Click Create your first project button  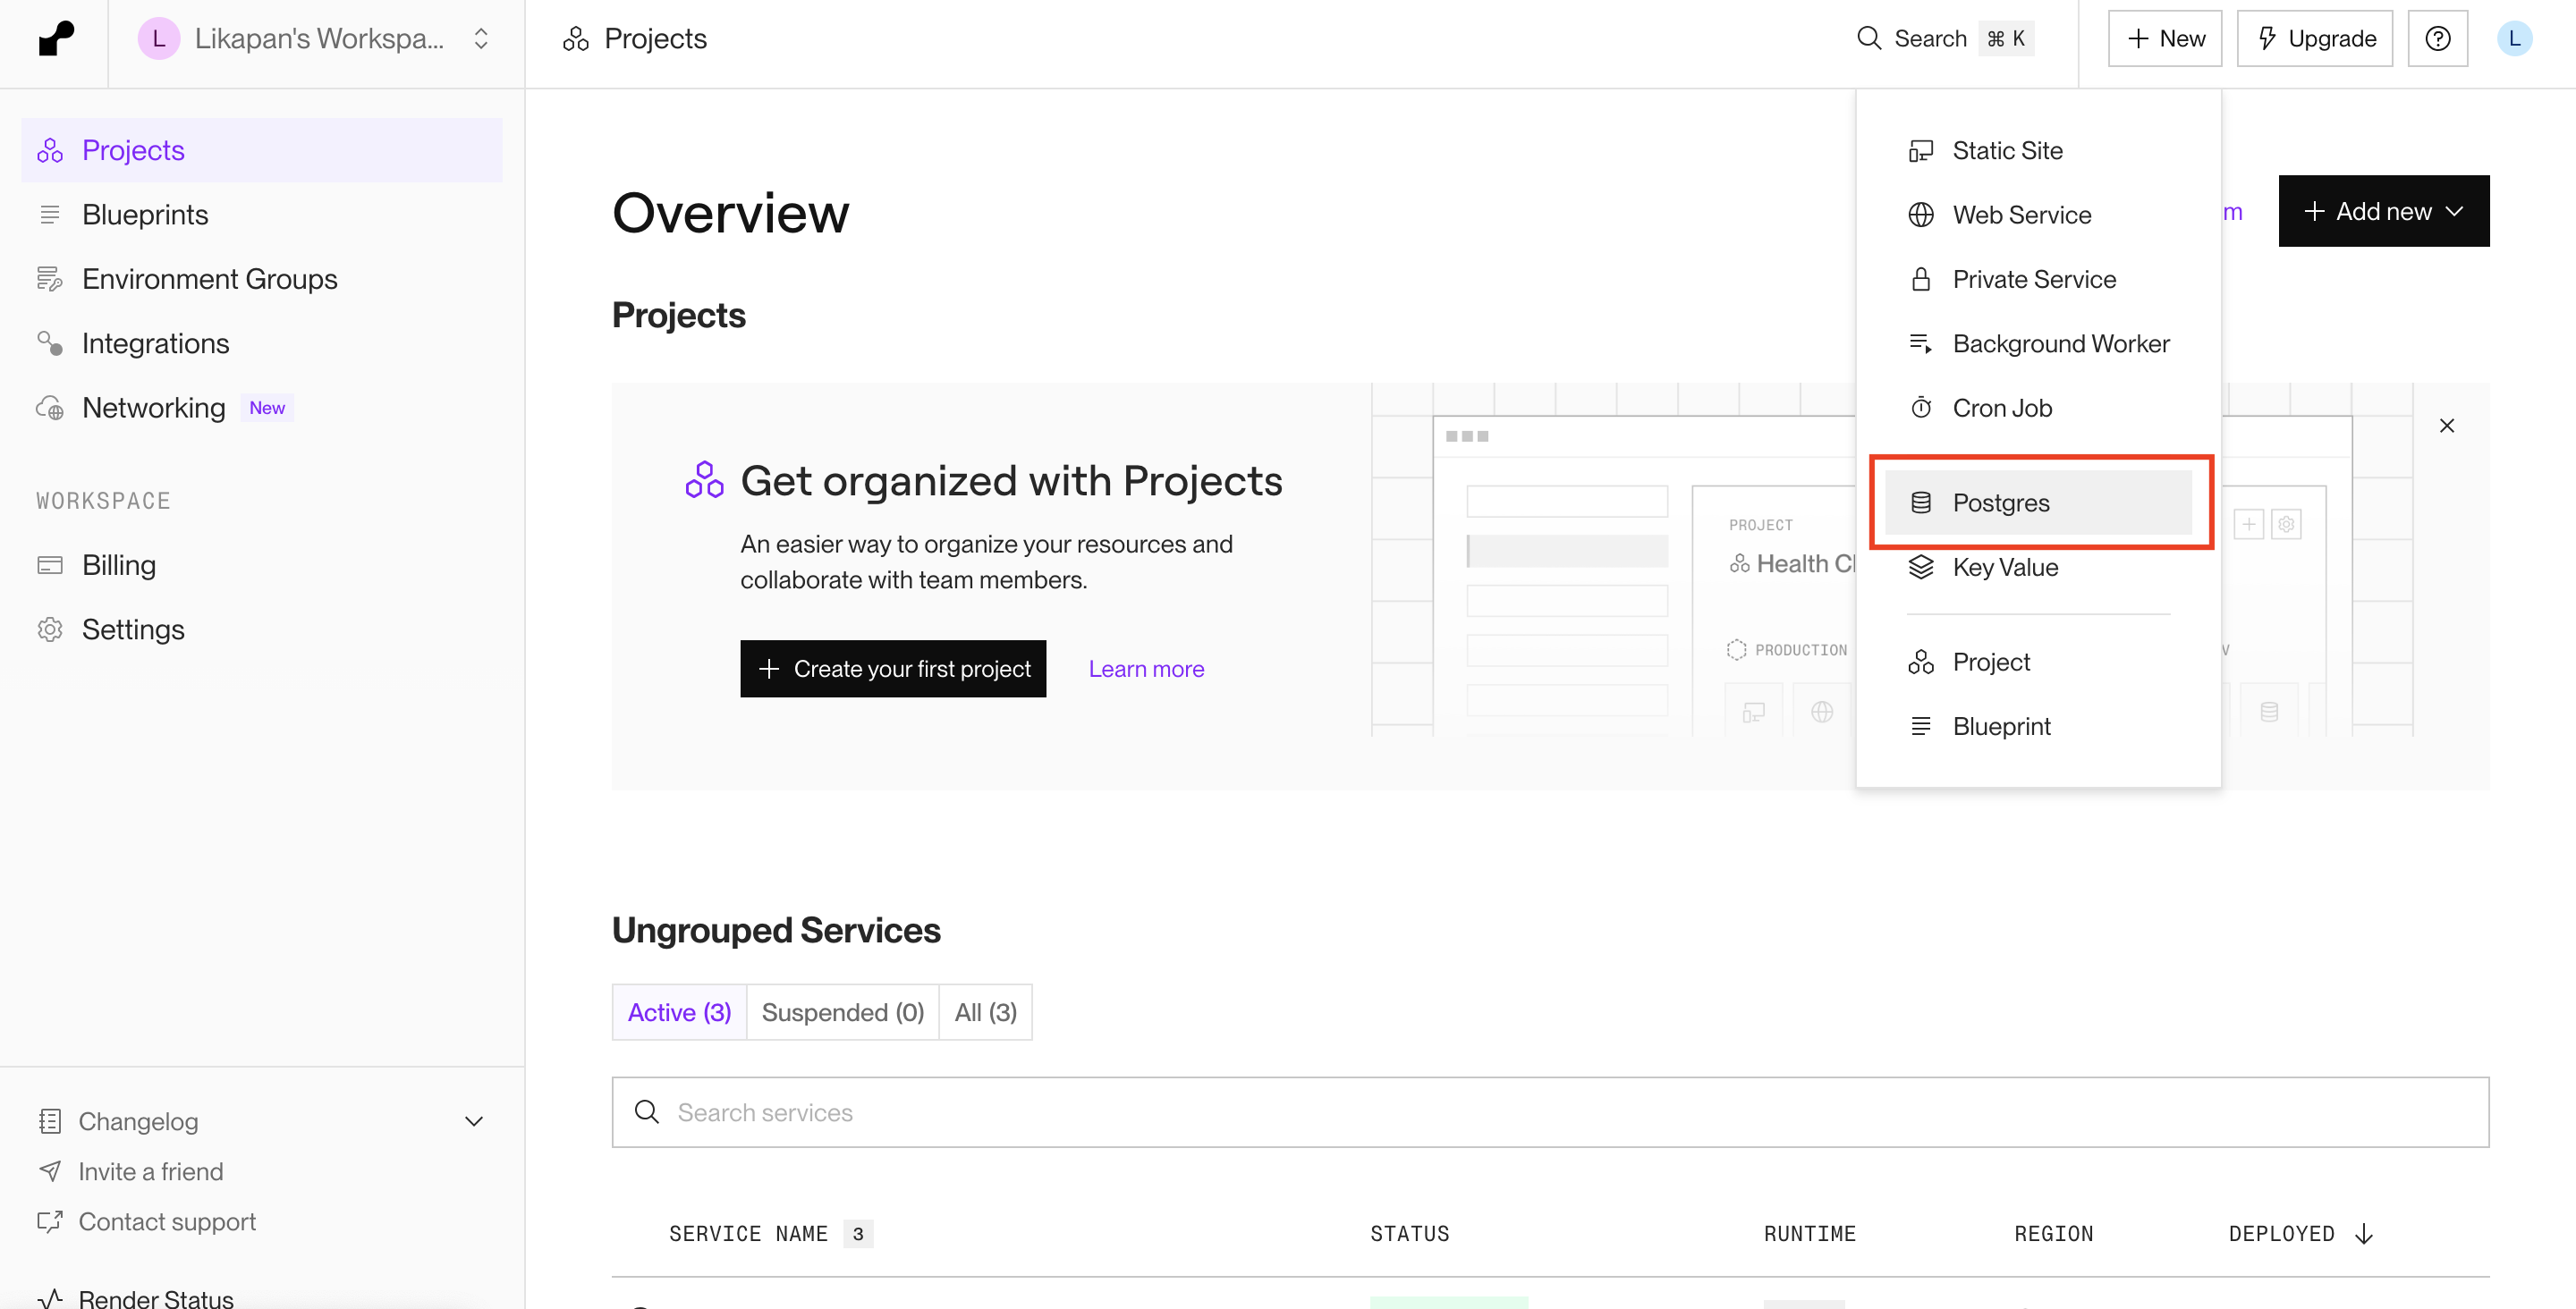coord(892,668)
